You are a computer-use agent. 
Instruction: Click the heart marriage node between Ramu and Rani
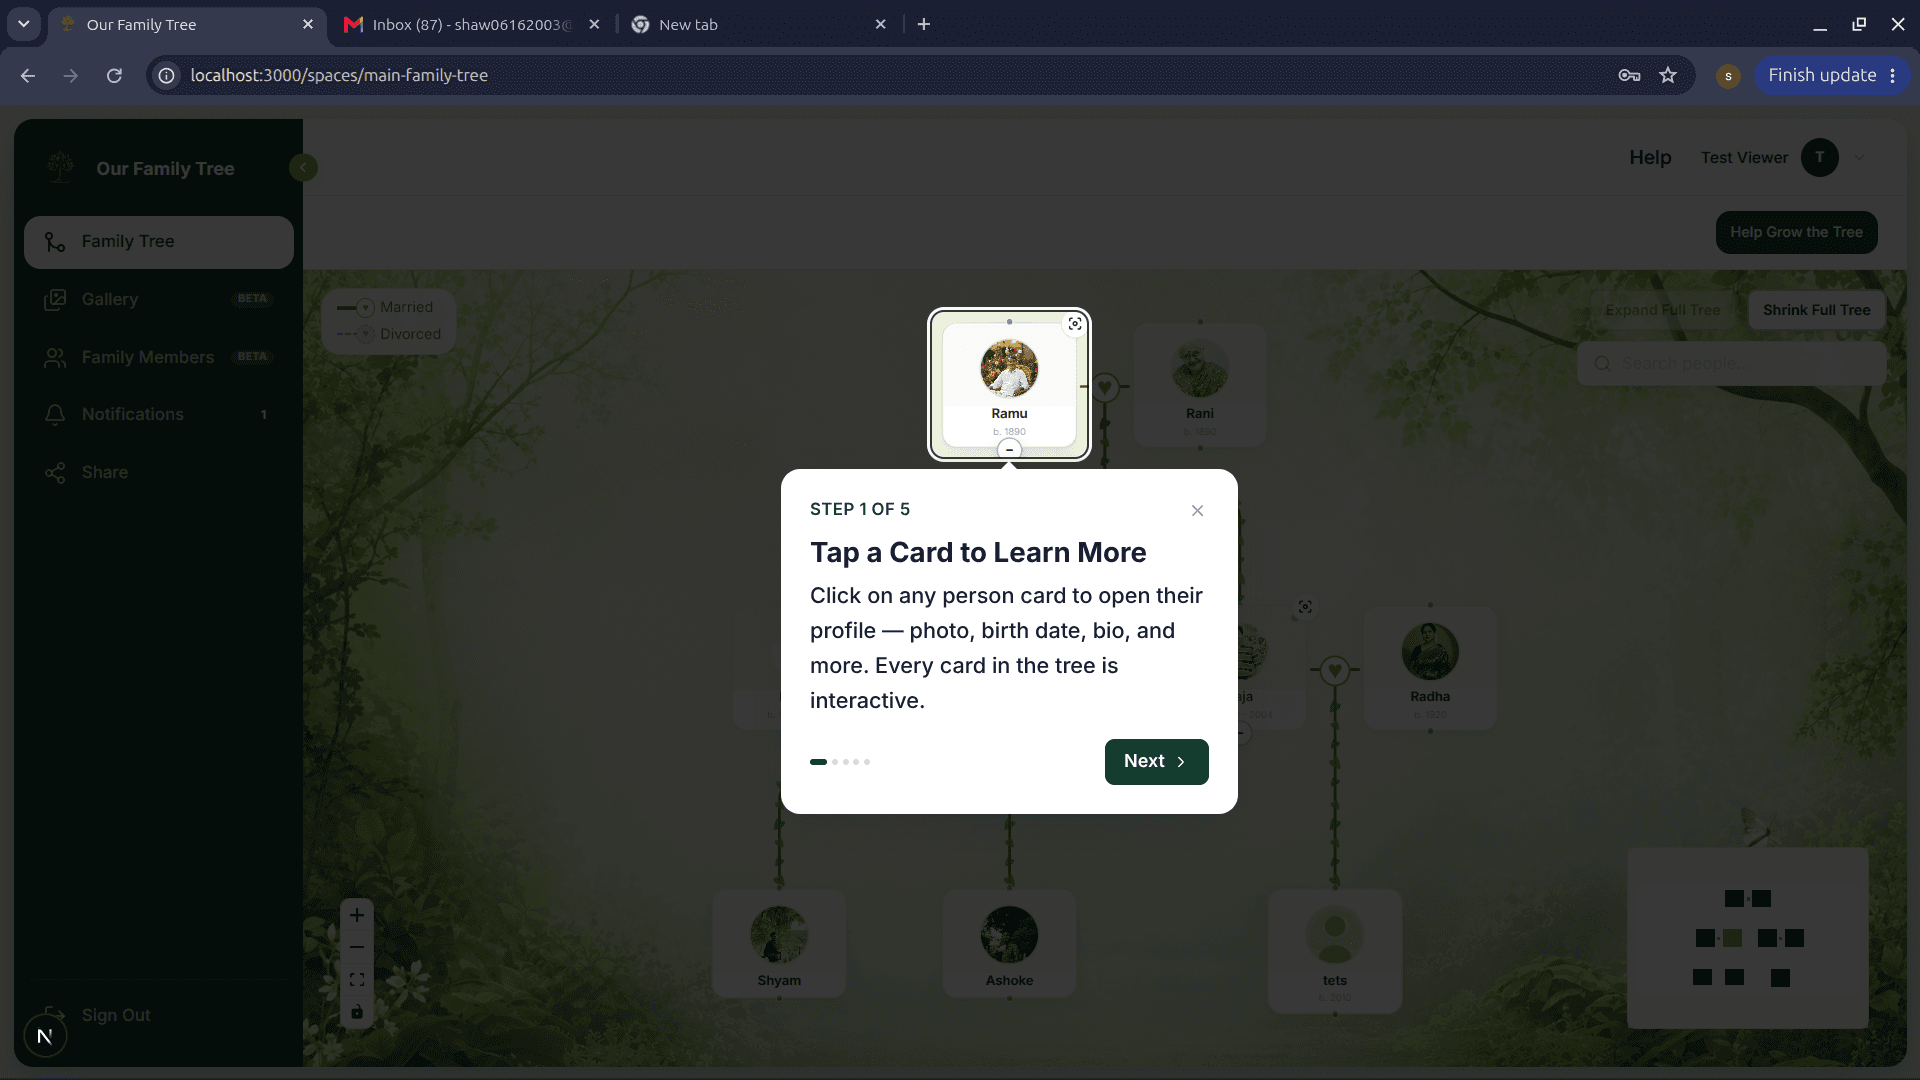coord(1105,386)
